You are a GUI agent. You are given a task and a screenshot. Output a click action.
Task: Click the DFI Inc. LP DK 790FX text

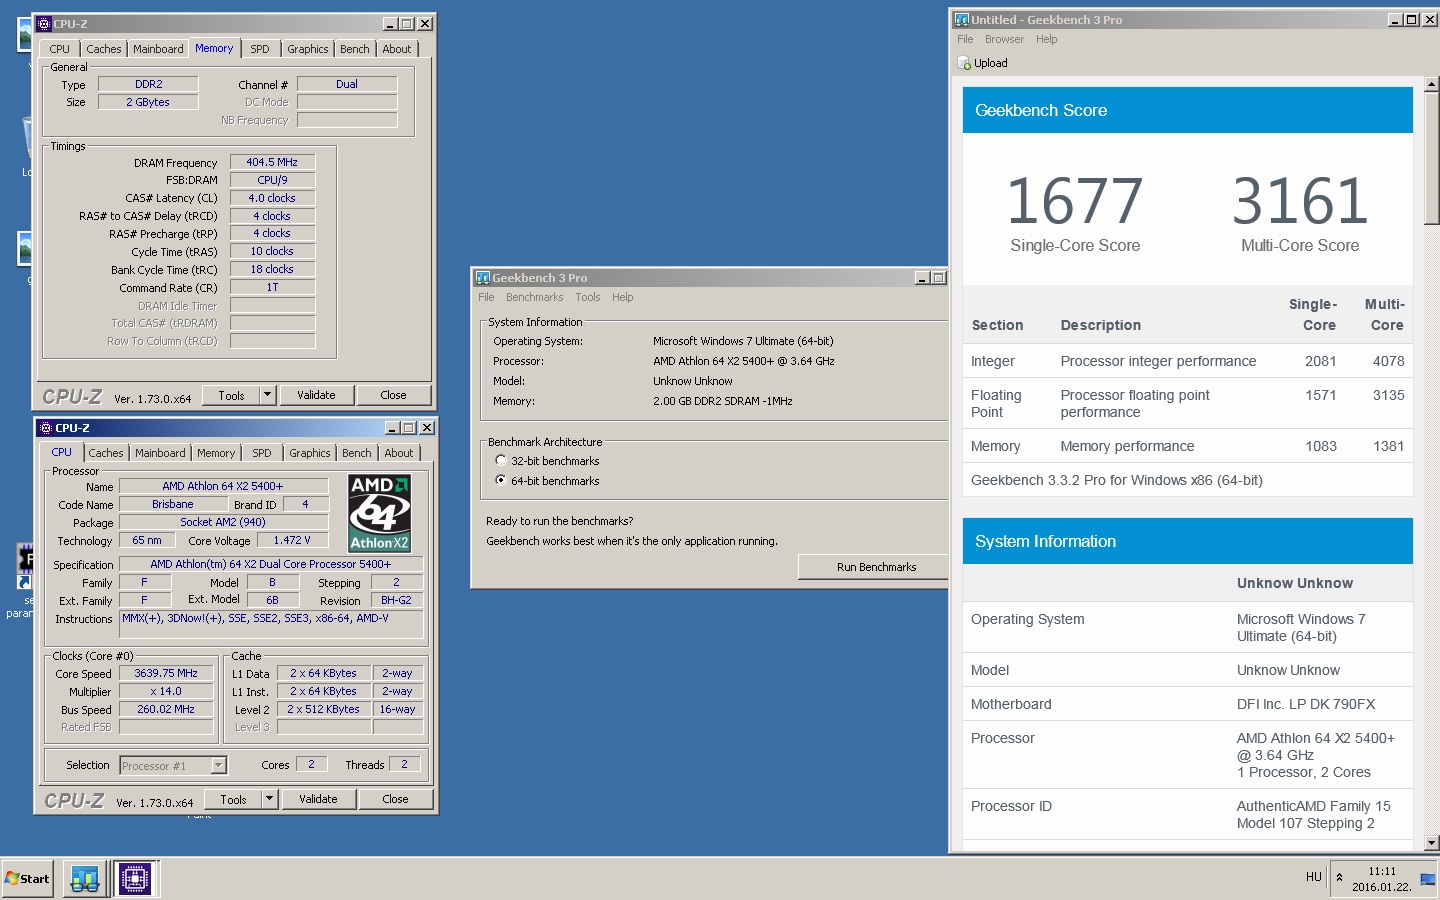[x=1306, y=704]
